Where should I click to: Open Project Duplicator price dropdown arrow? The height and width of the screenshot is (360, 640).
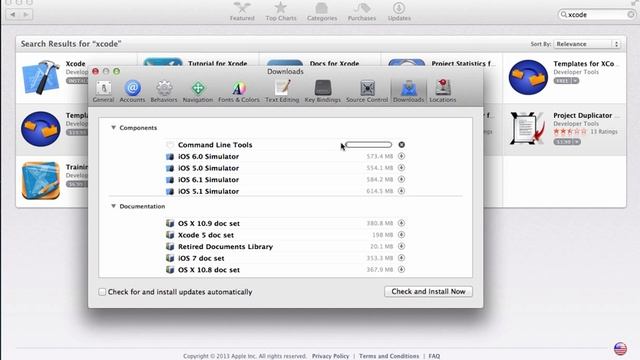click(x=577, y=142)
